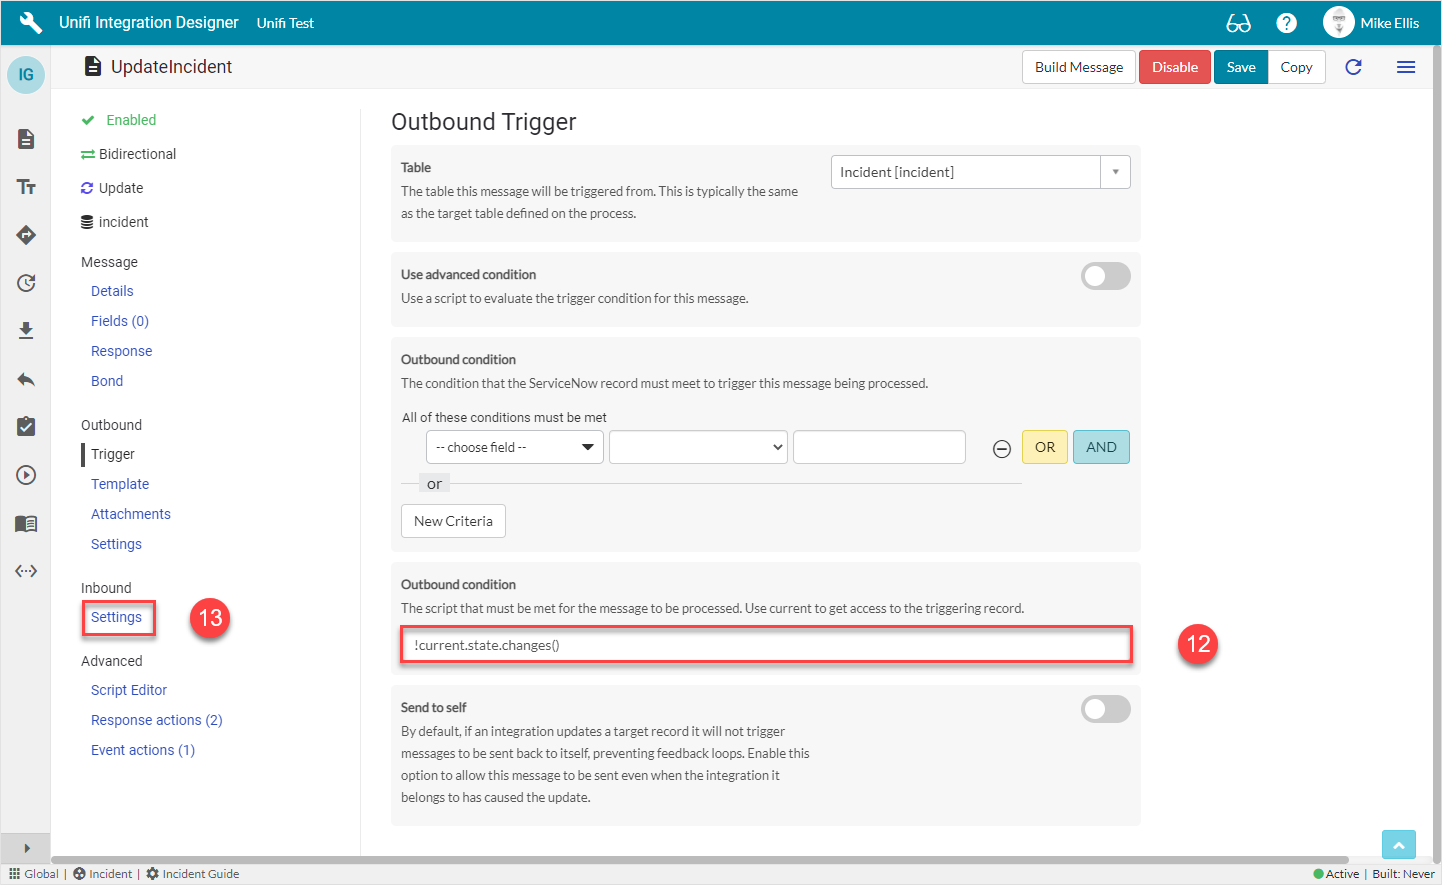Open the book icon in left sidebar
Viewport: 1442px width, 885px height.
pyautogui.click(x=26, y=523)
